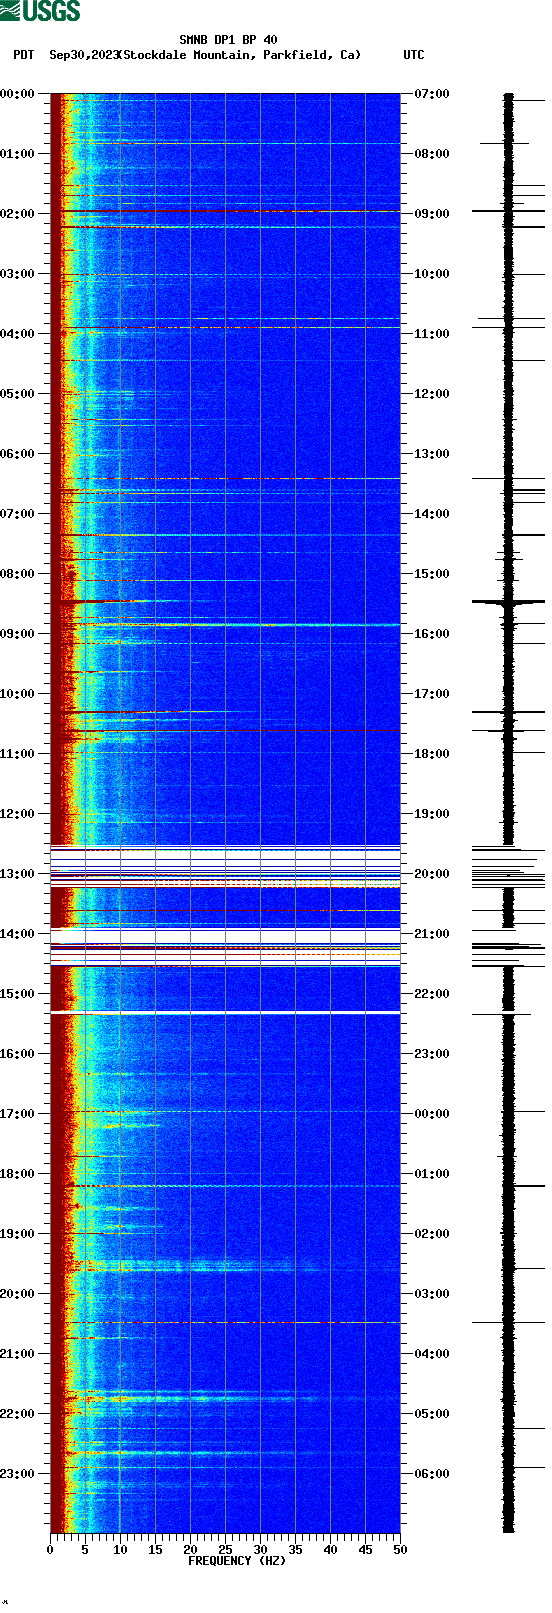The image size is (552, 1613).
Task: Click the 02:00 UTC time label
Action: [x=432, y=1234]
